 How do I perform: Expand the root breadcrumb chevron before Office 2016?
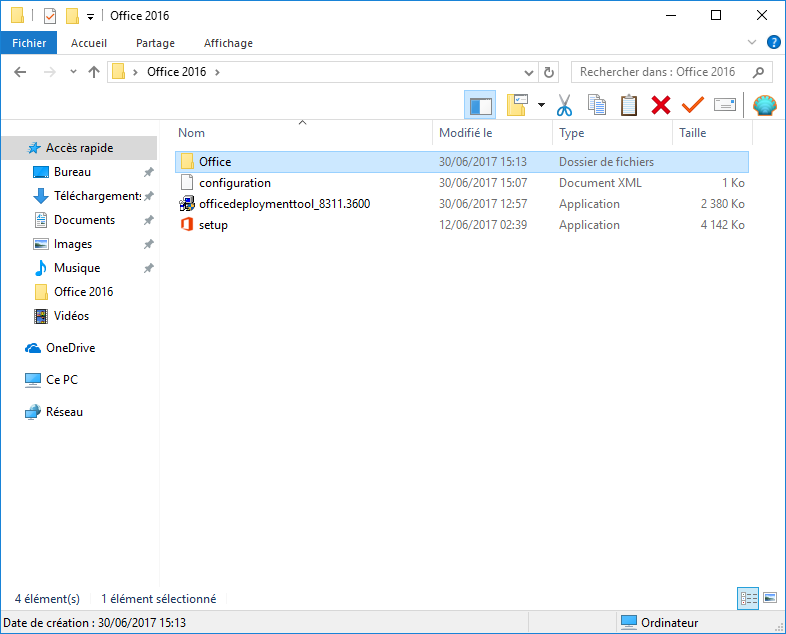[x=135, y=72]
